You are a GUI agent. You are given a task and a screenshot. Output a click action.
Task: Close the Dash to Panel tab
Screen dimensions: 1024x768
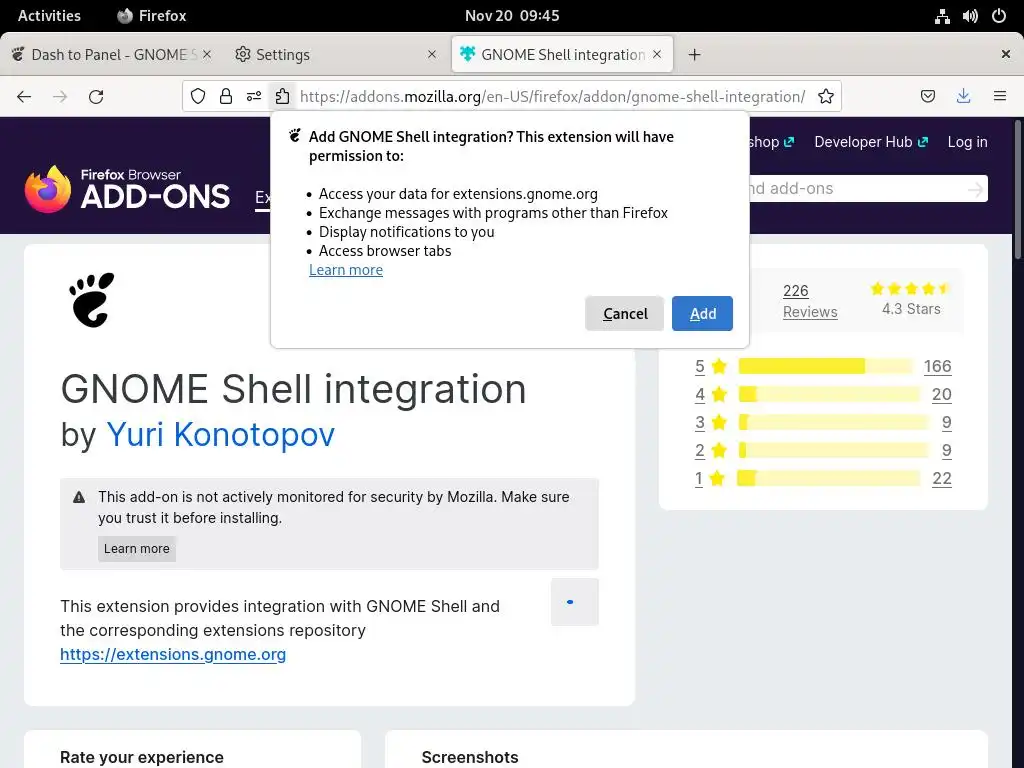click(x=206, y=54)
